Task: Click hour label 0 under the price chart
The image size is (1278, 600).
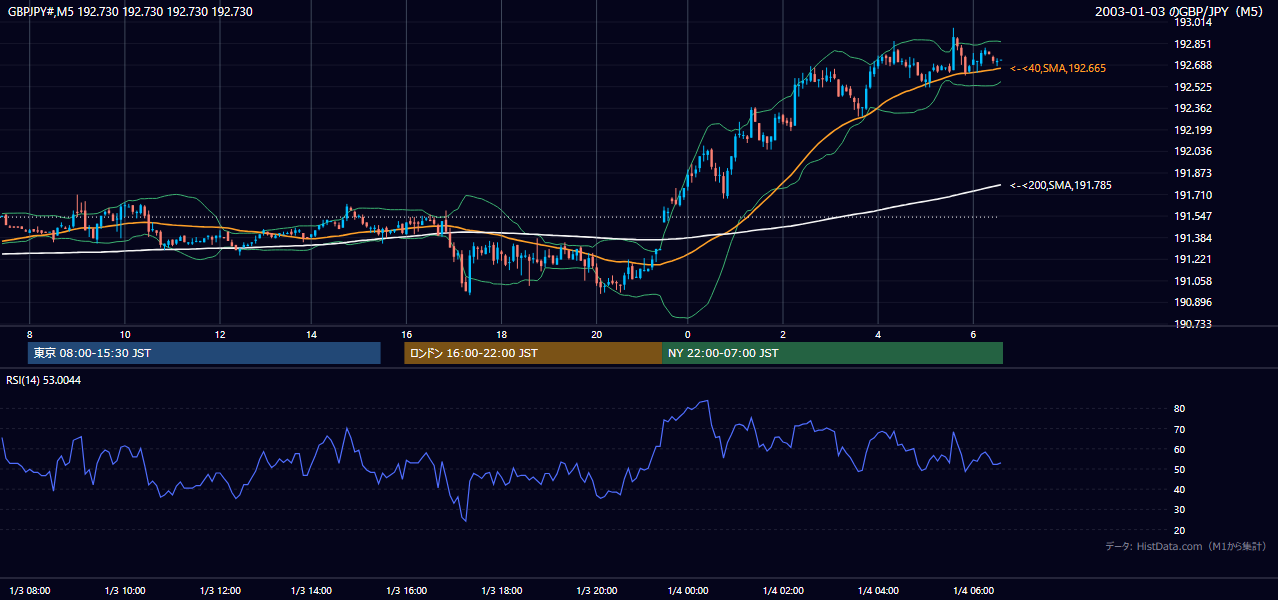Action: (687, 334)
